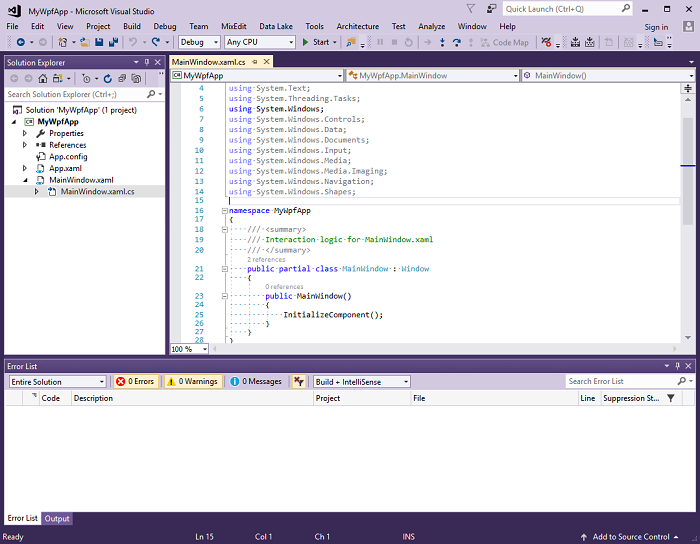Image resolution: width=700 pixels, height=544 pixels.
Task: Toggle the 0 Warnings filter
Action: pyautogui.click(x=192, y=381)
